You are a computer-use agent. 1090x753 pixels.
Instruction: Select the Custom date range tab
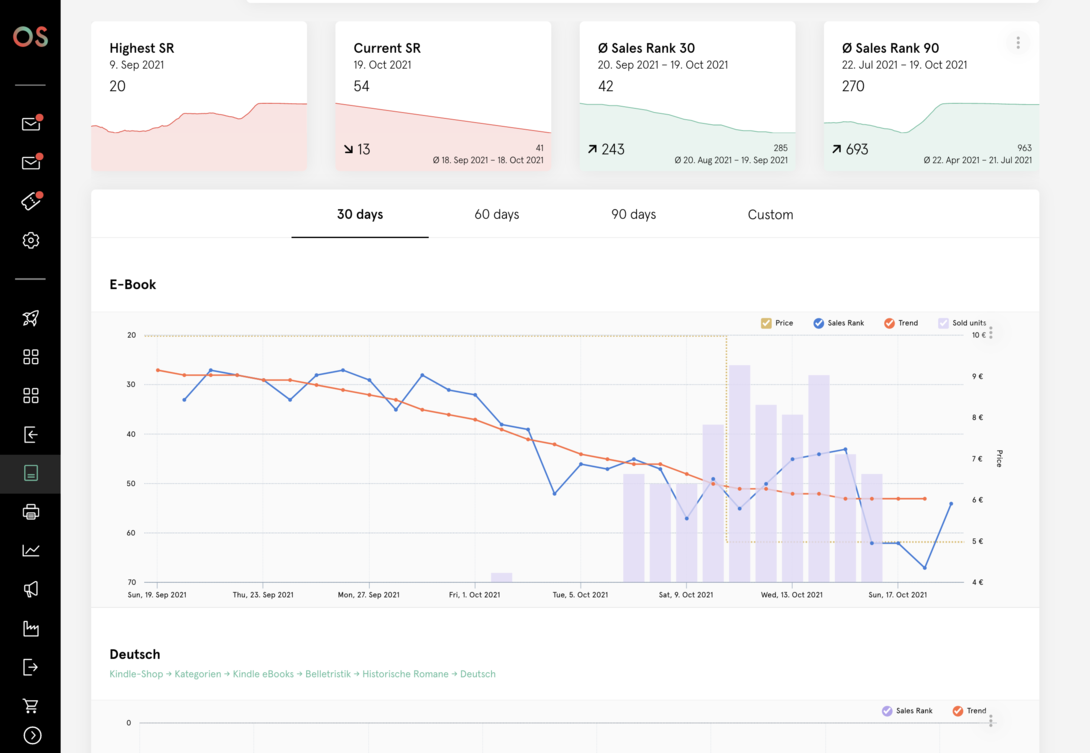[770, 215]
